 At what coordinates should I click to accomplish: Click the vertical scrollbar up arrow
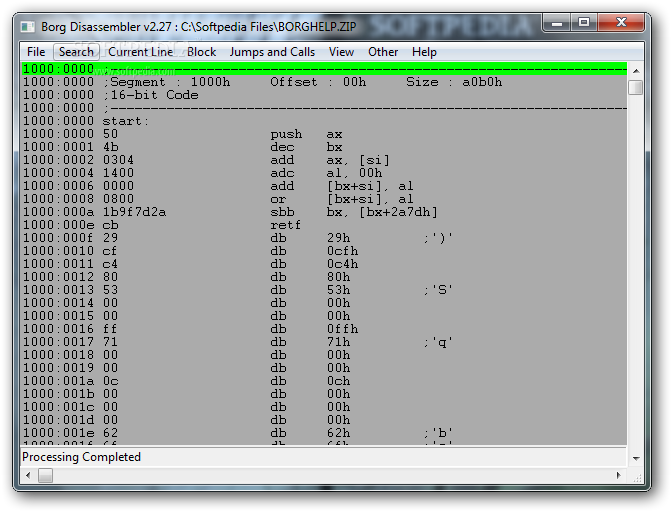click(636, 71)
